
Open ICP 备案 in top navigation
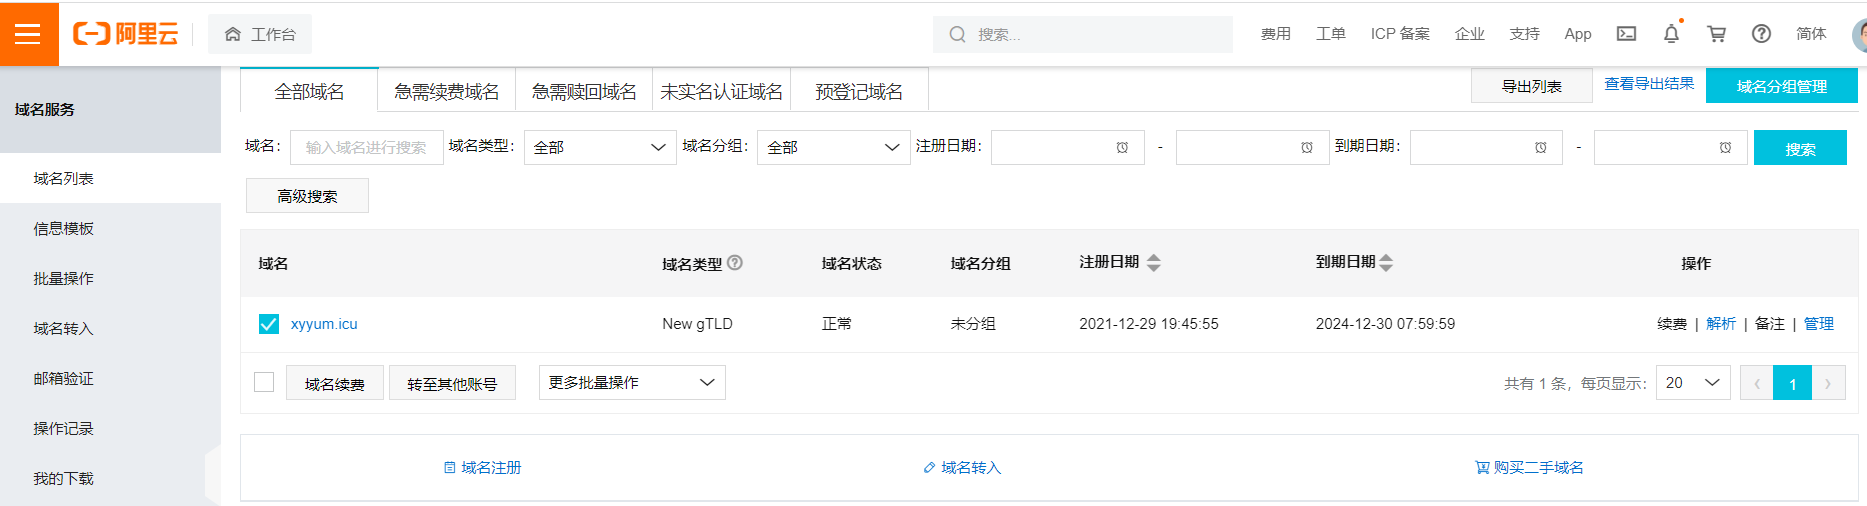pyautogui.click(x=1400, y=34)
